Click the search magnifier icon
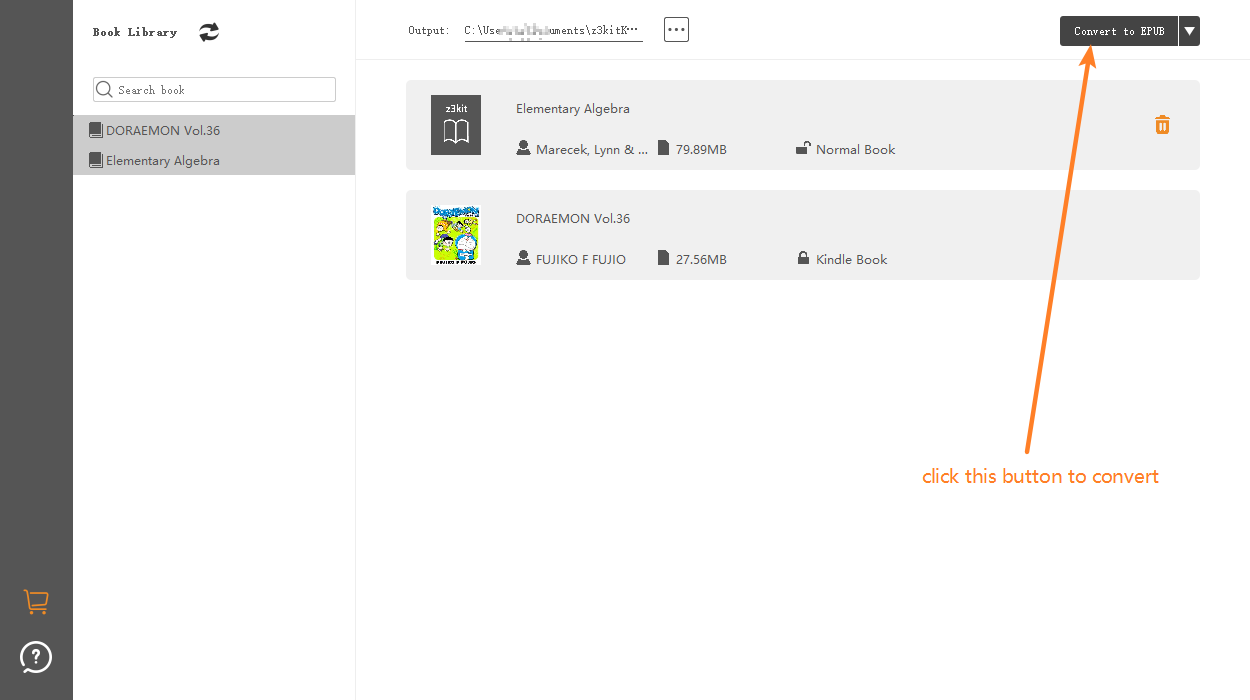Viewport: 1250px width, 700px height. click(x=104, y=90)
